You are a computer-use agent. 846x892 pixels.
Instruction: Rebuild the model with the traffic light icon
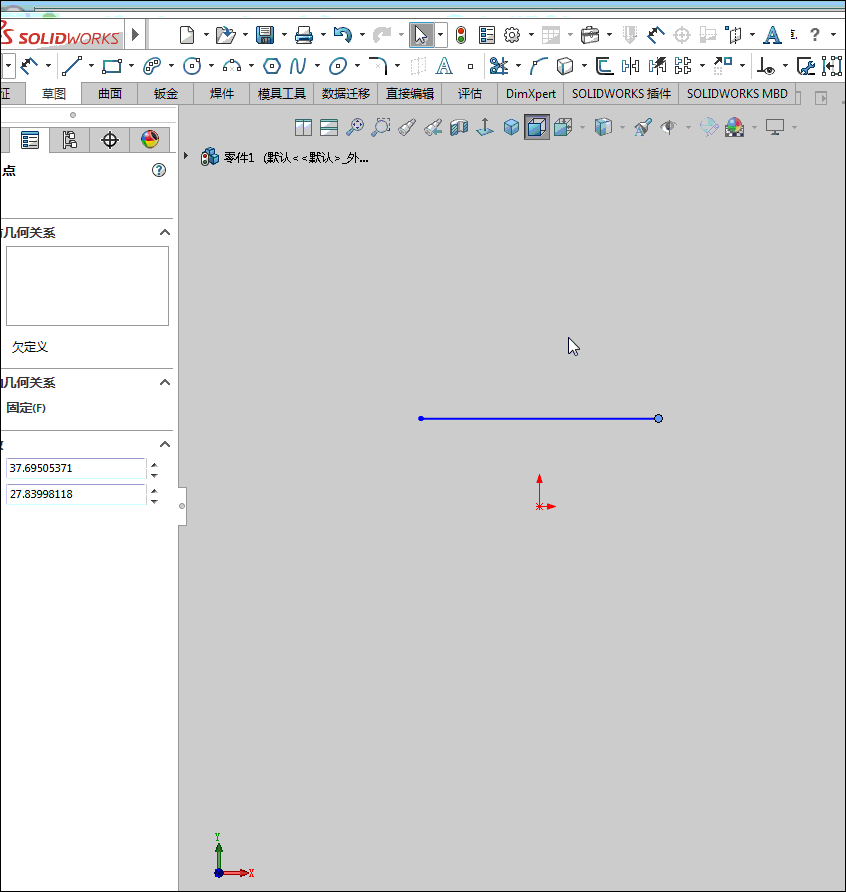pos(461,35)
